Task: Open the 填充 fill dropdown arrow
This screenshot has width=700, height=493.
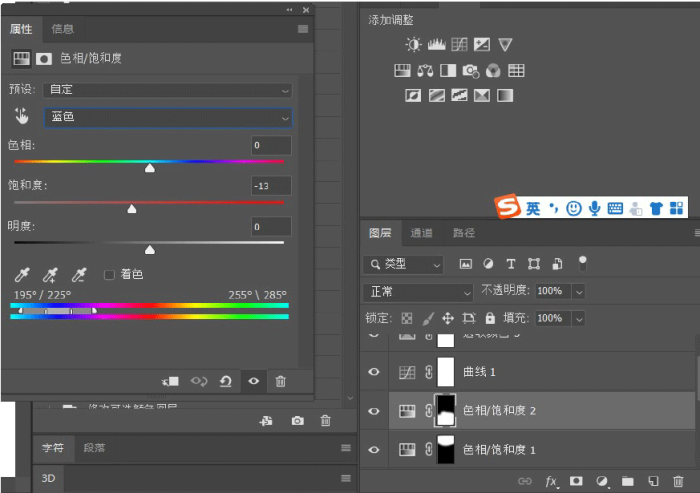Action: point(579,319)
